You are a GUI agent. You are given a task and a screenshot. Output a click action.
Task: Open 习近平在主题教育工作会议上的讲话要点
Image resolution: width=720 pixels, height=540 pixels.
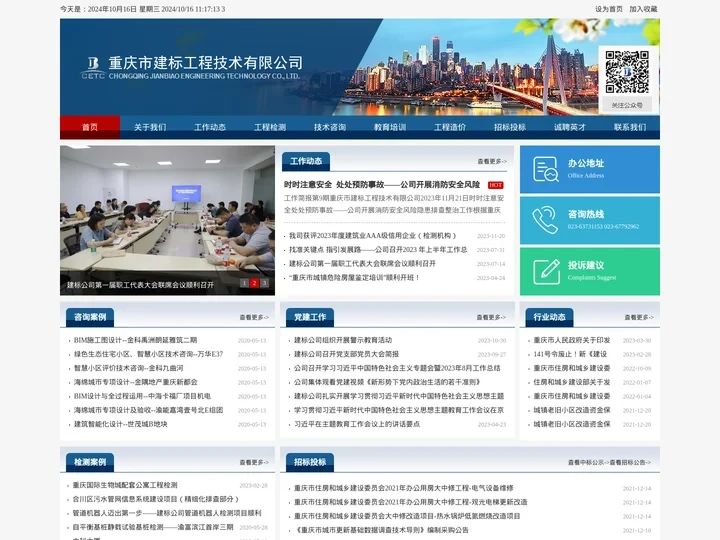coord(357,424)
